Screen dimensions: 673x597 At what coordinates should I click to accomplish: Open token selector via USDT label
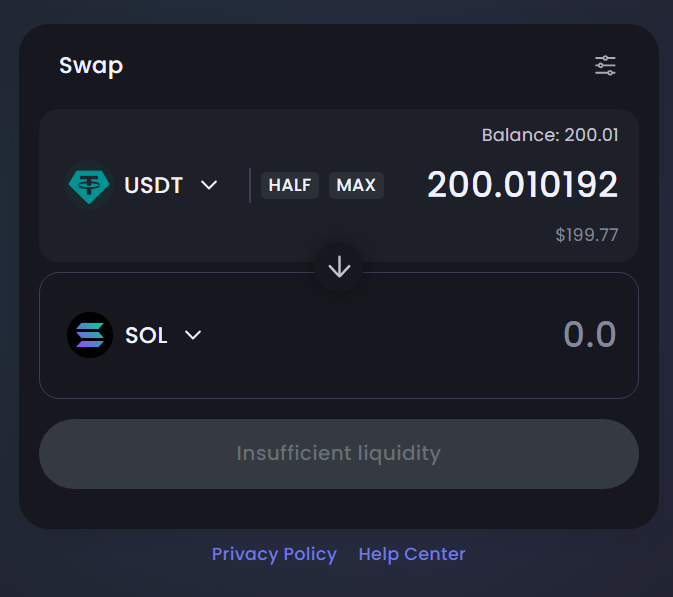coord(154,185)
